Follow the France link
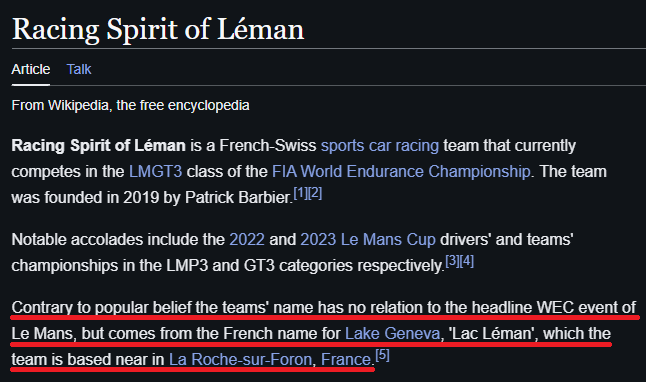The image size is (646, 382). [x=346, y=359]
